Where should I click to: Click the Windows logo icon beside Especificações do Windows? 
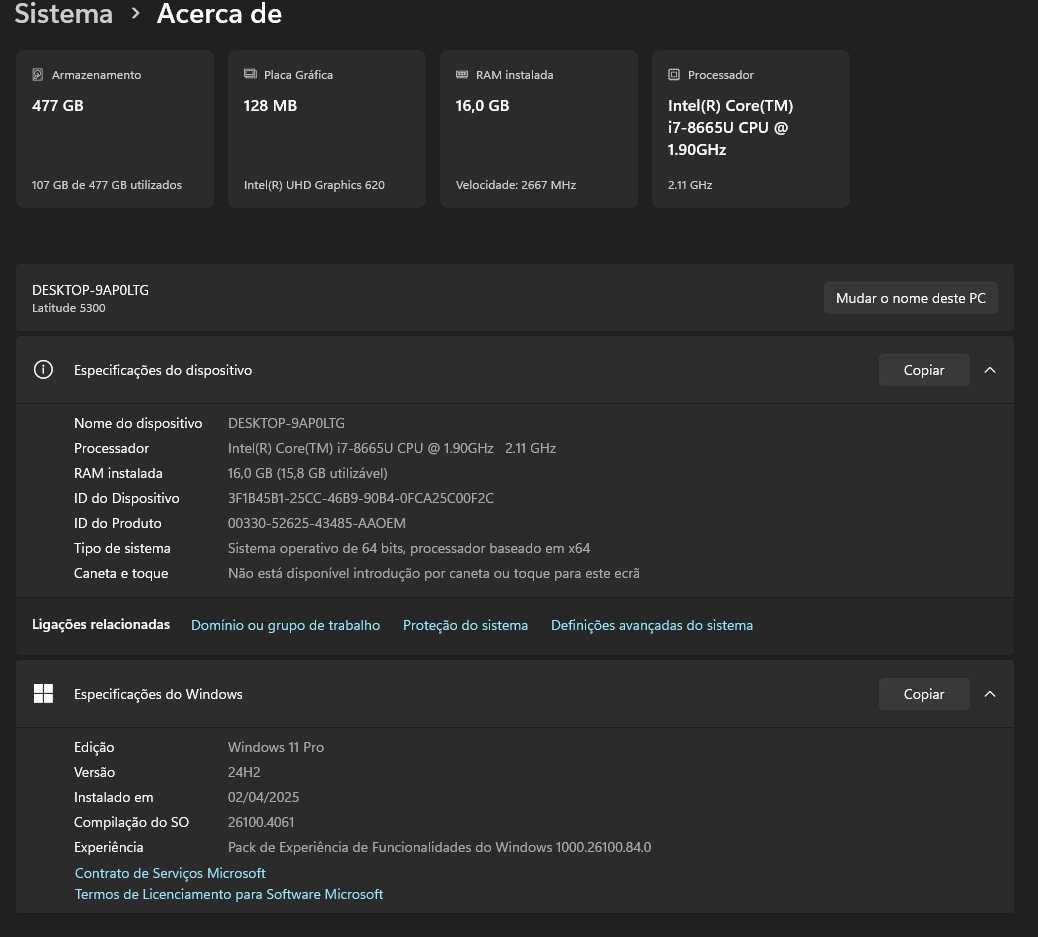(x=43, y=693)
